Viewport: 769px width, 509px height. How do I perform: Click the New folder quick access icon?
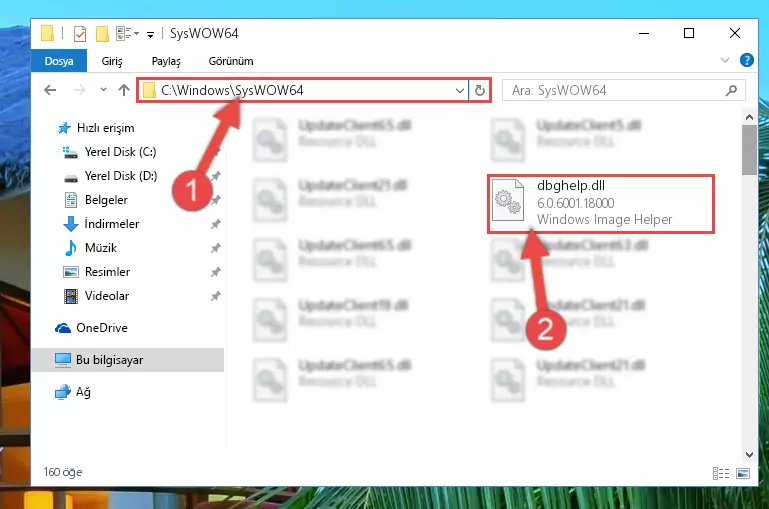click(x=102, y=33)
